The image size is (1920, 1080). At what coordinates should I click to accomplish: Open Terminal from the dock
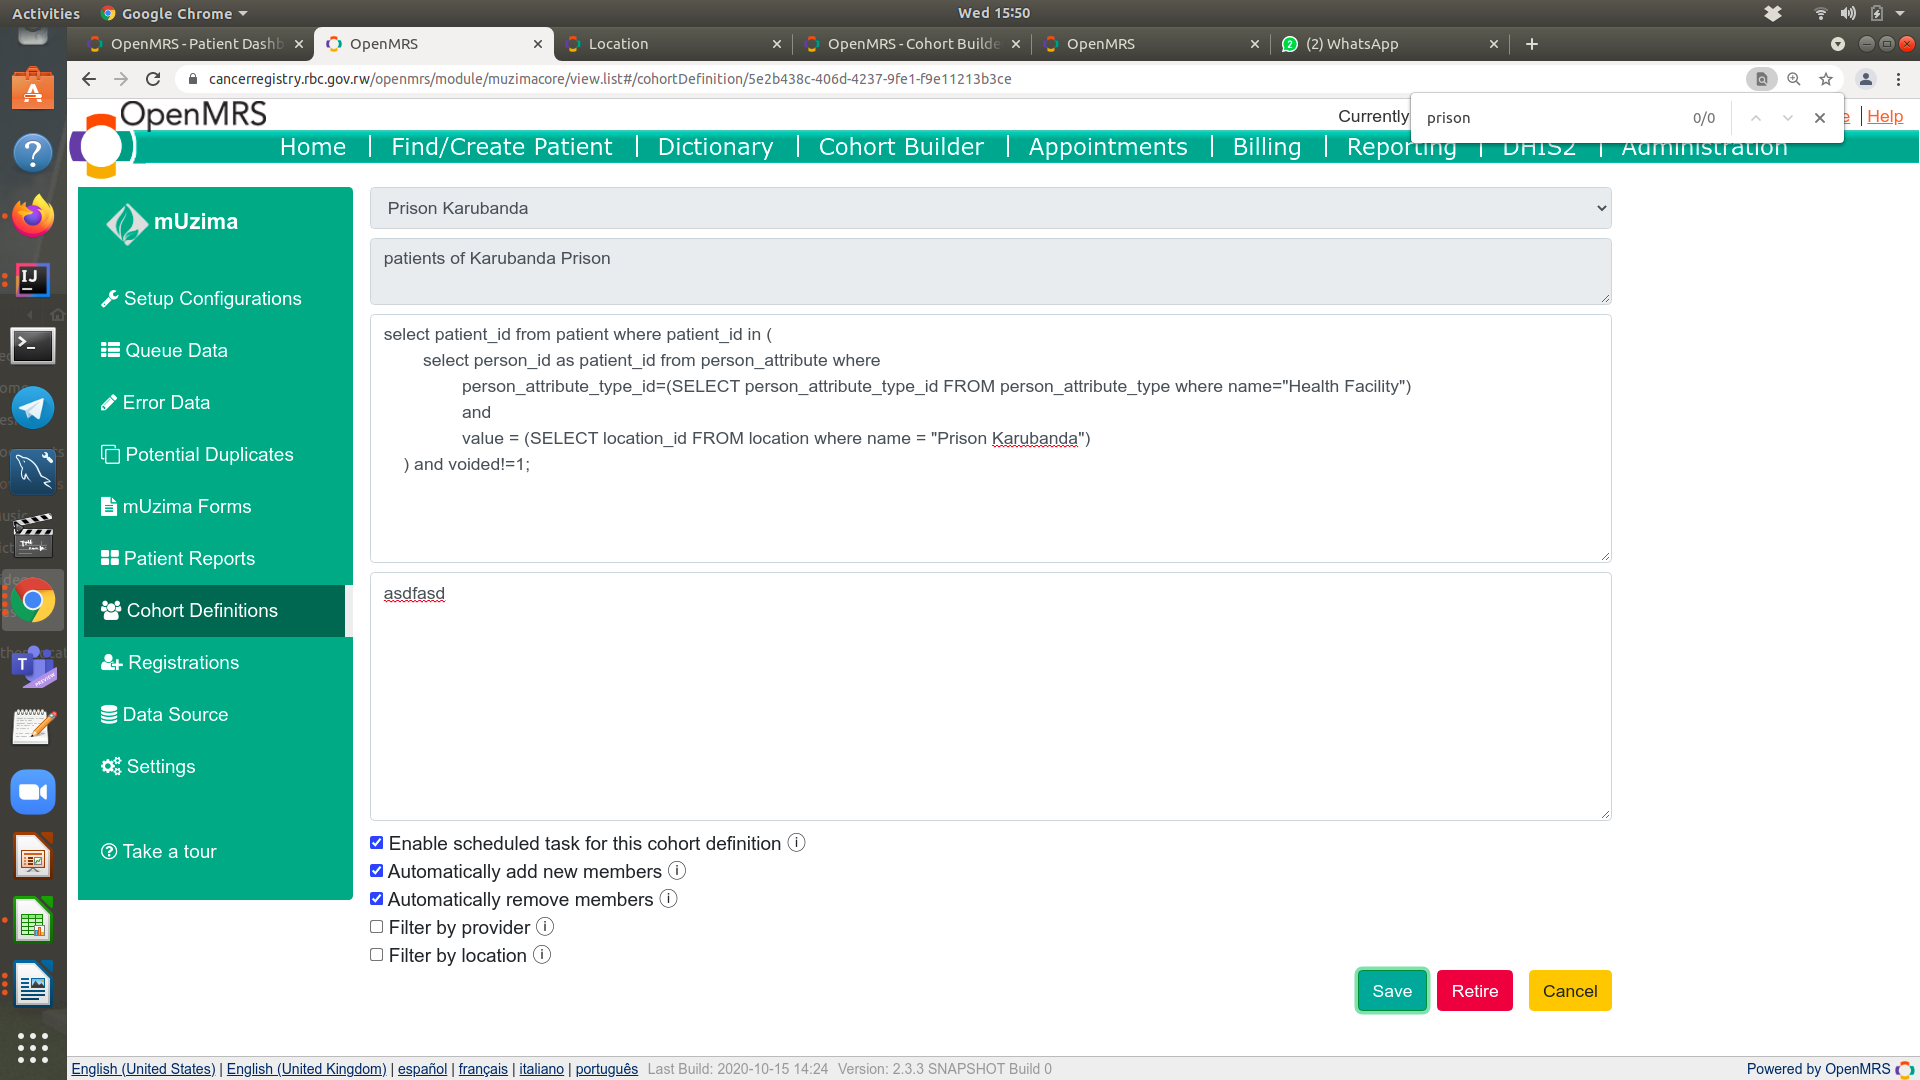[x=33, y=345]
